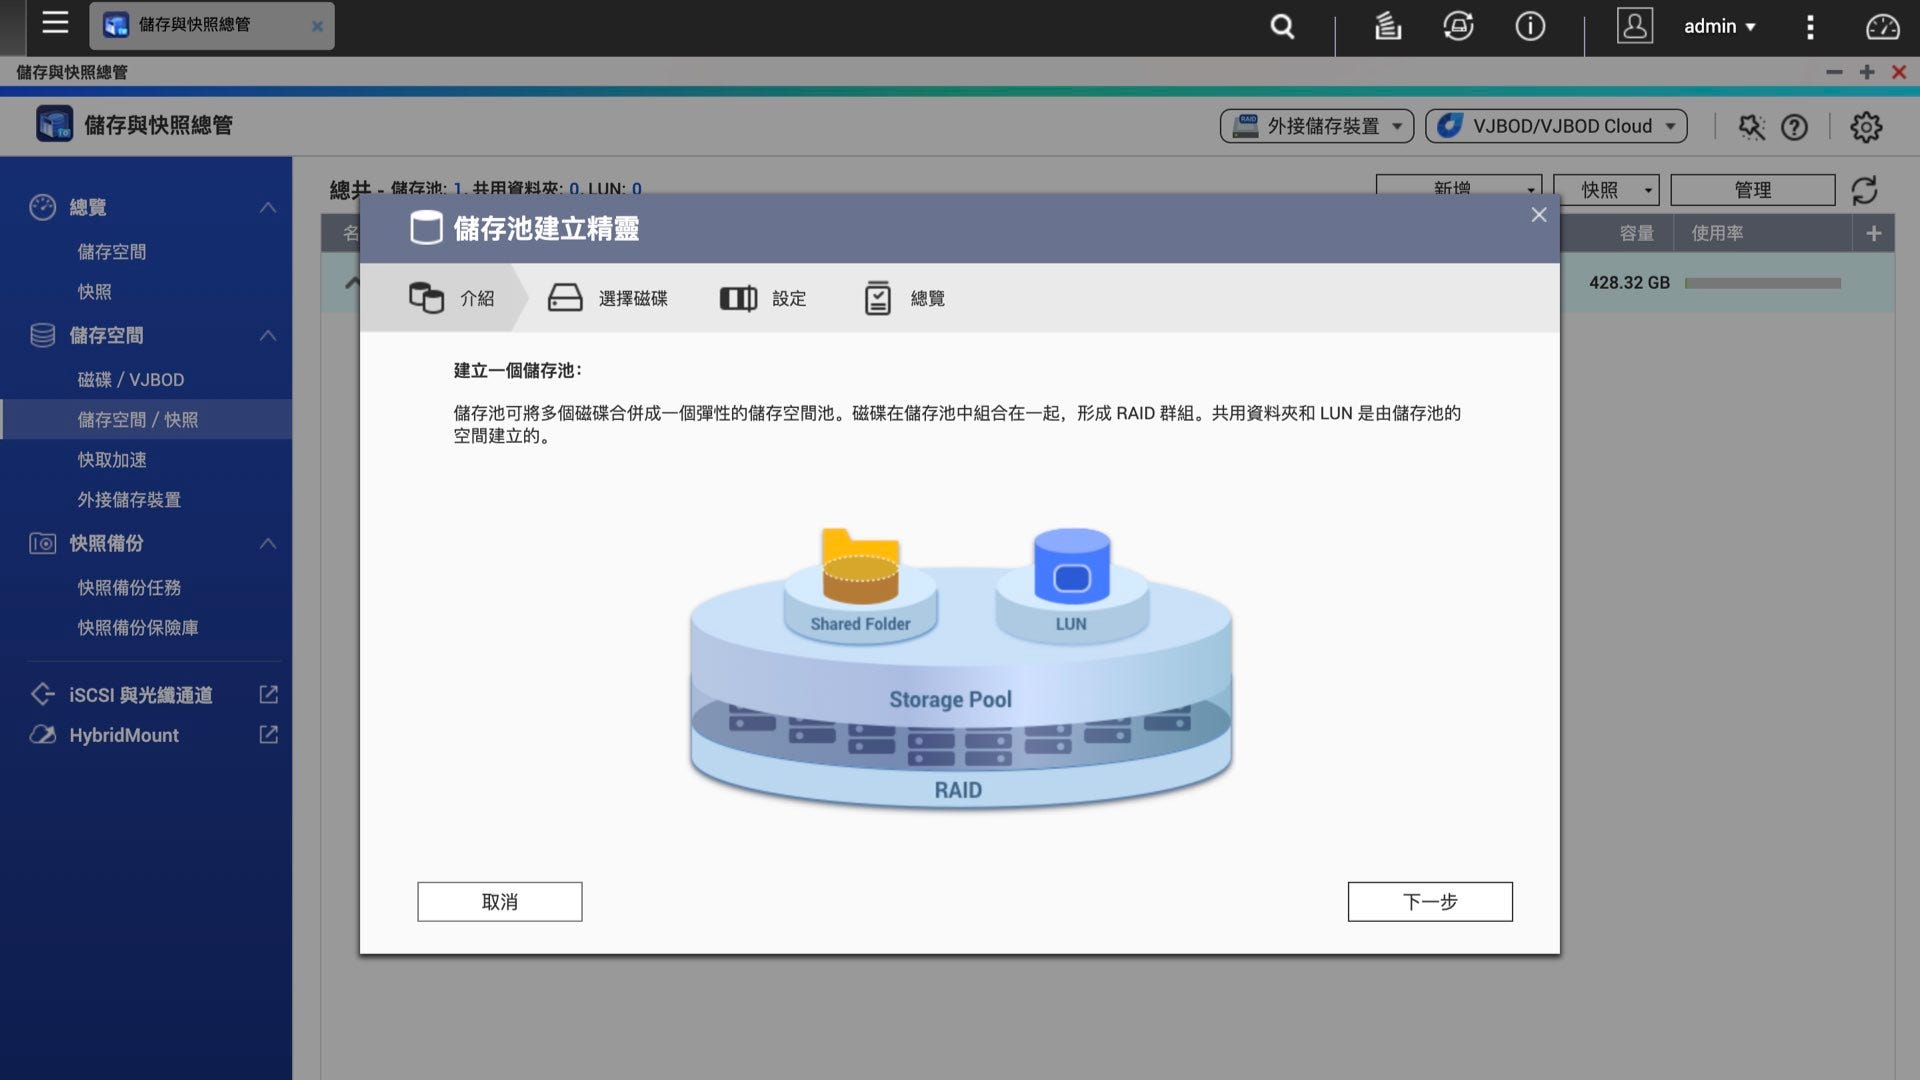Click the LUN cylinder illustration
Screen dimensions: 1920x1080
[1071, 566]
